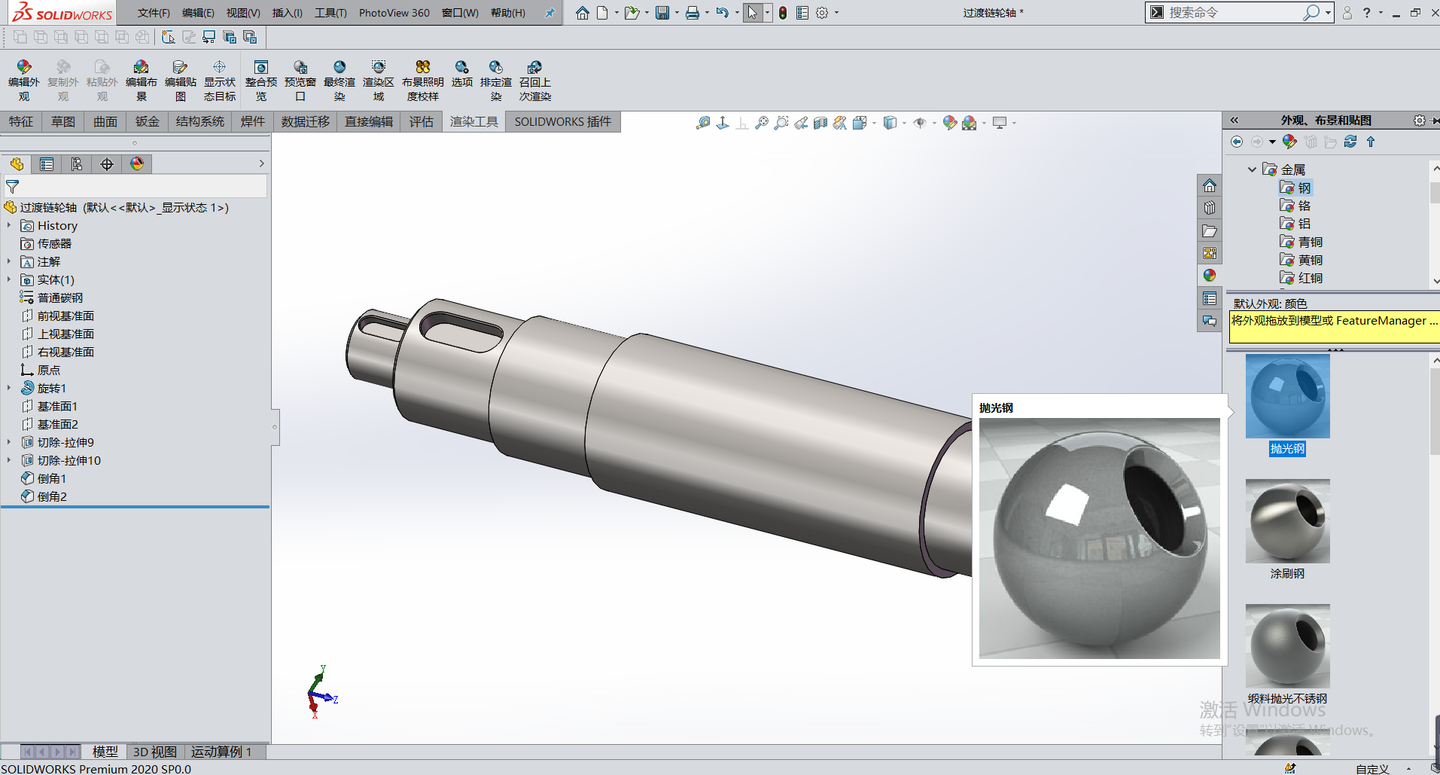Click the home icon in task pane sidebar
1440x775 pixels.
(1210, 186)
